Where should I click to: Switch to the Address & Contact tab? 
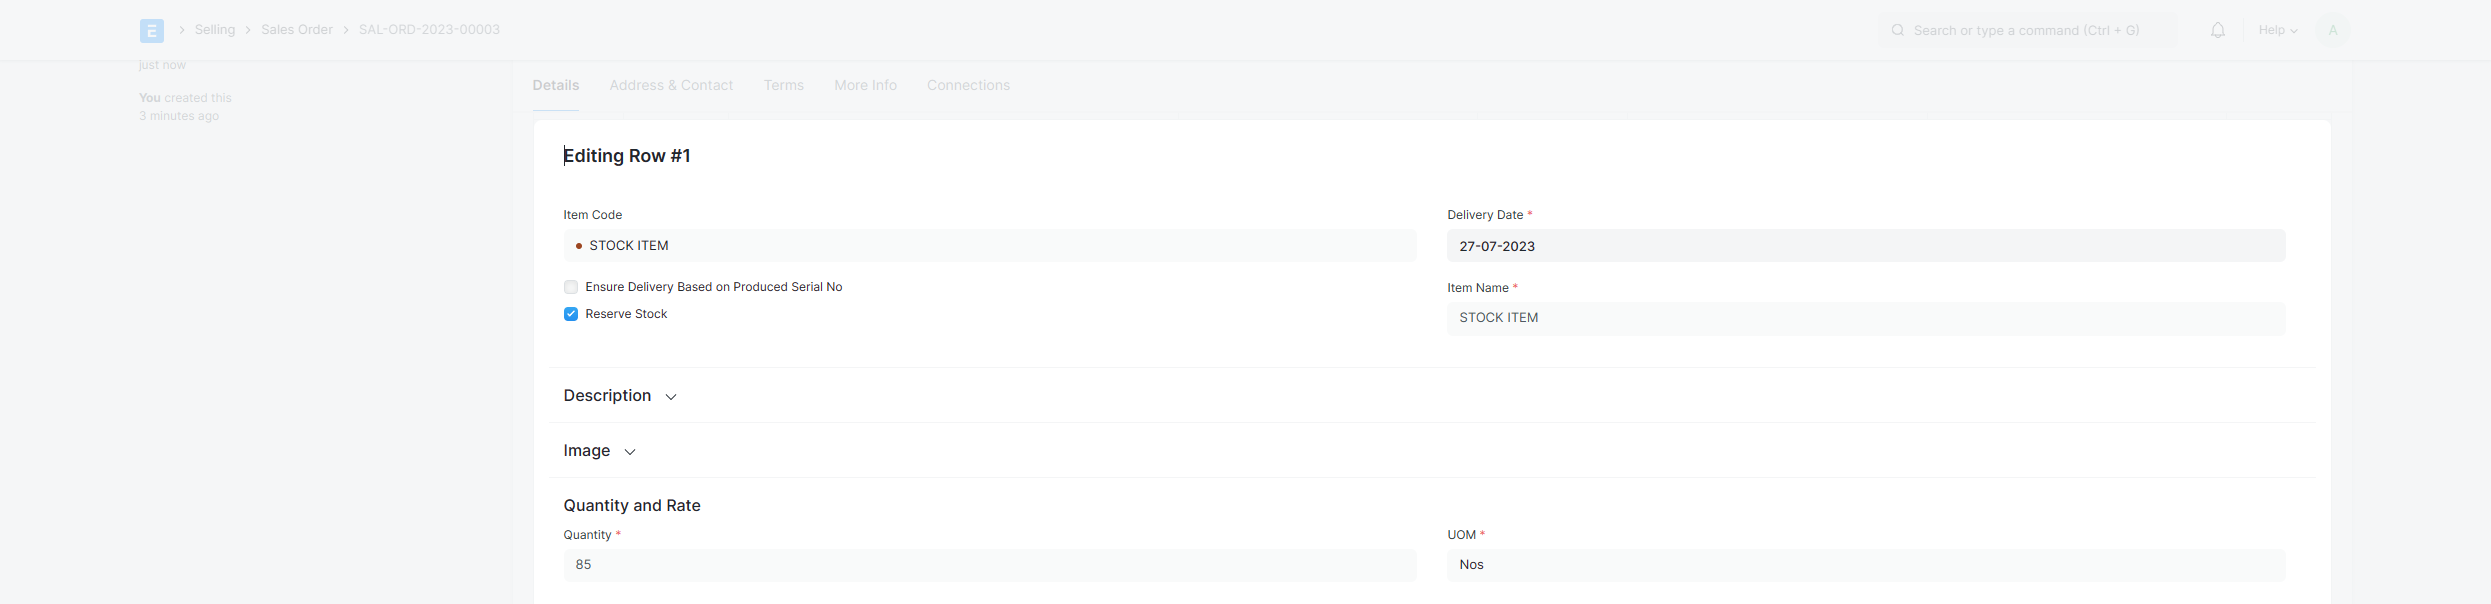[671, 86]
